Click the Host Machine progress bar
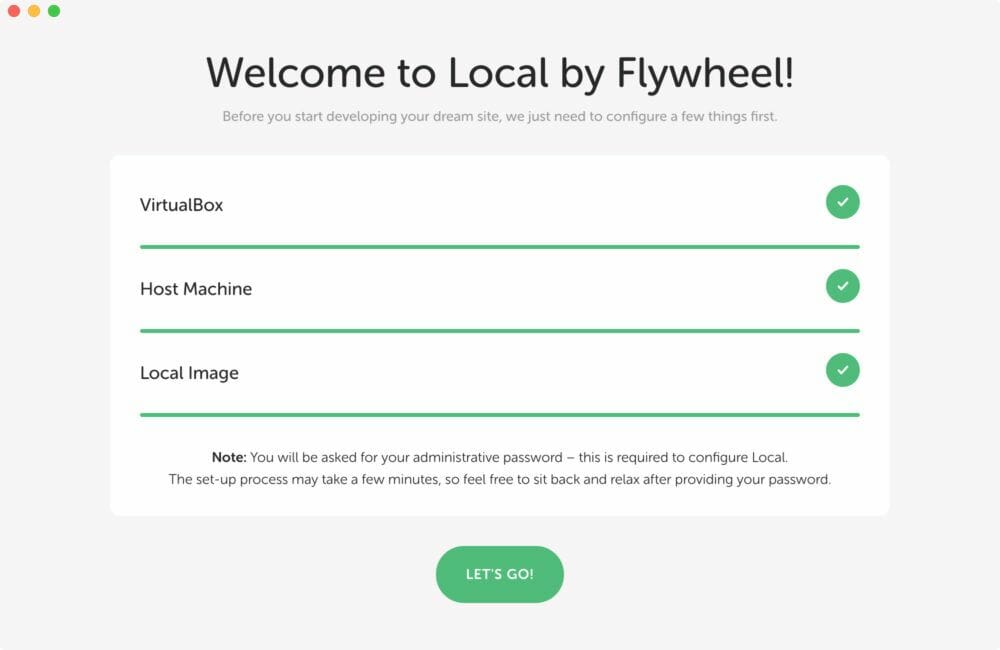The image size is (1000, 650). click(x=500, y=331)
